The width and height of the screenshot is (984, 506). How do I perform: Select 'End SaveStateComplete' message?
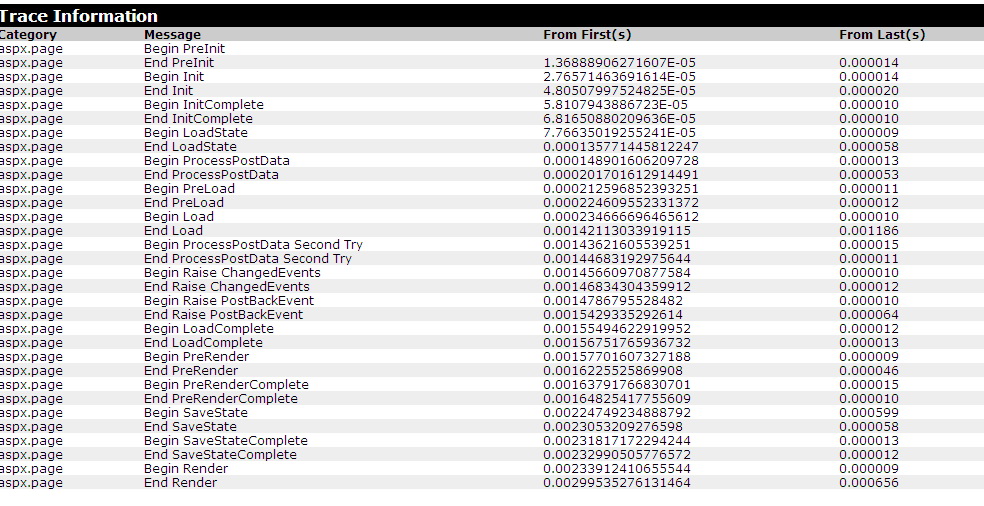(x=220, y=455)
